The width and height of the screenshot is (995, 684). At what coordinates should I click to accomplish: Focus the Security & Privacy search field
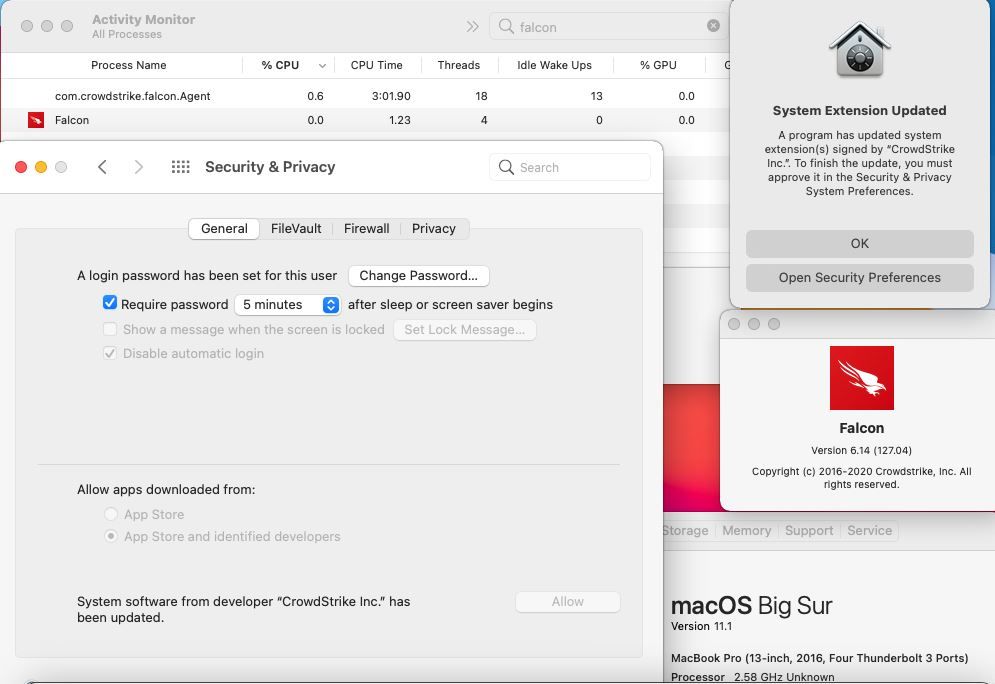pyautogui.click(x=570, y=167)
